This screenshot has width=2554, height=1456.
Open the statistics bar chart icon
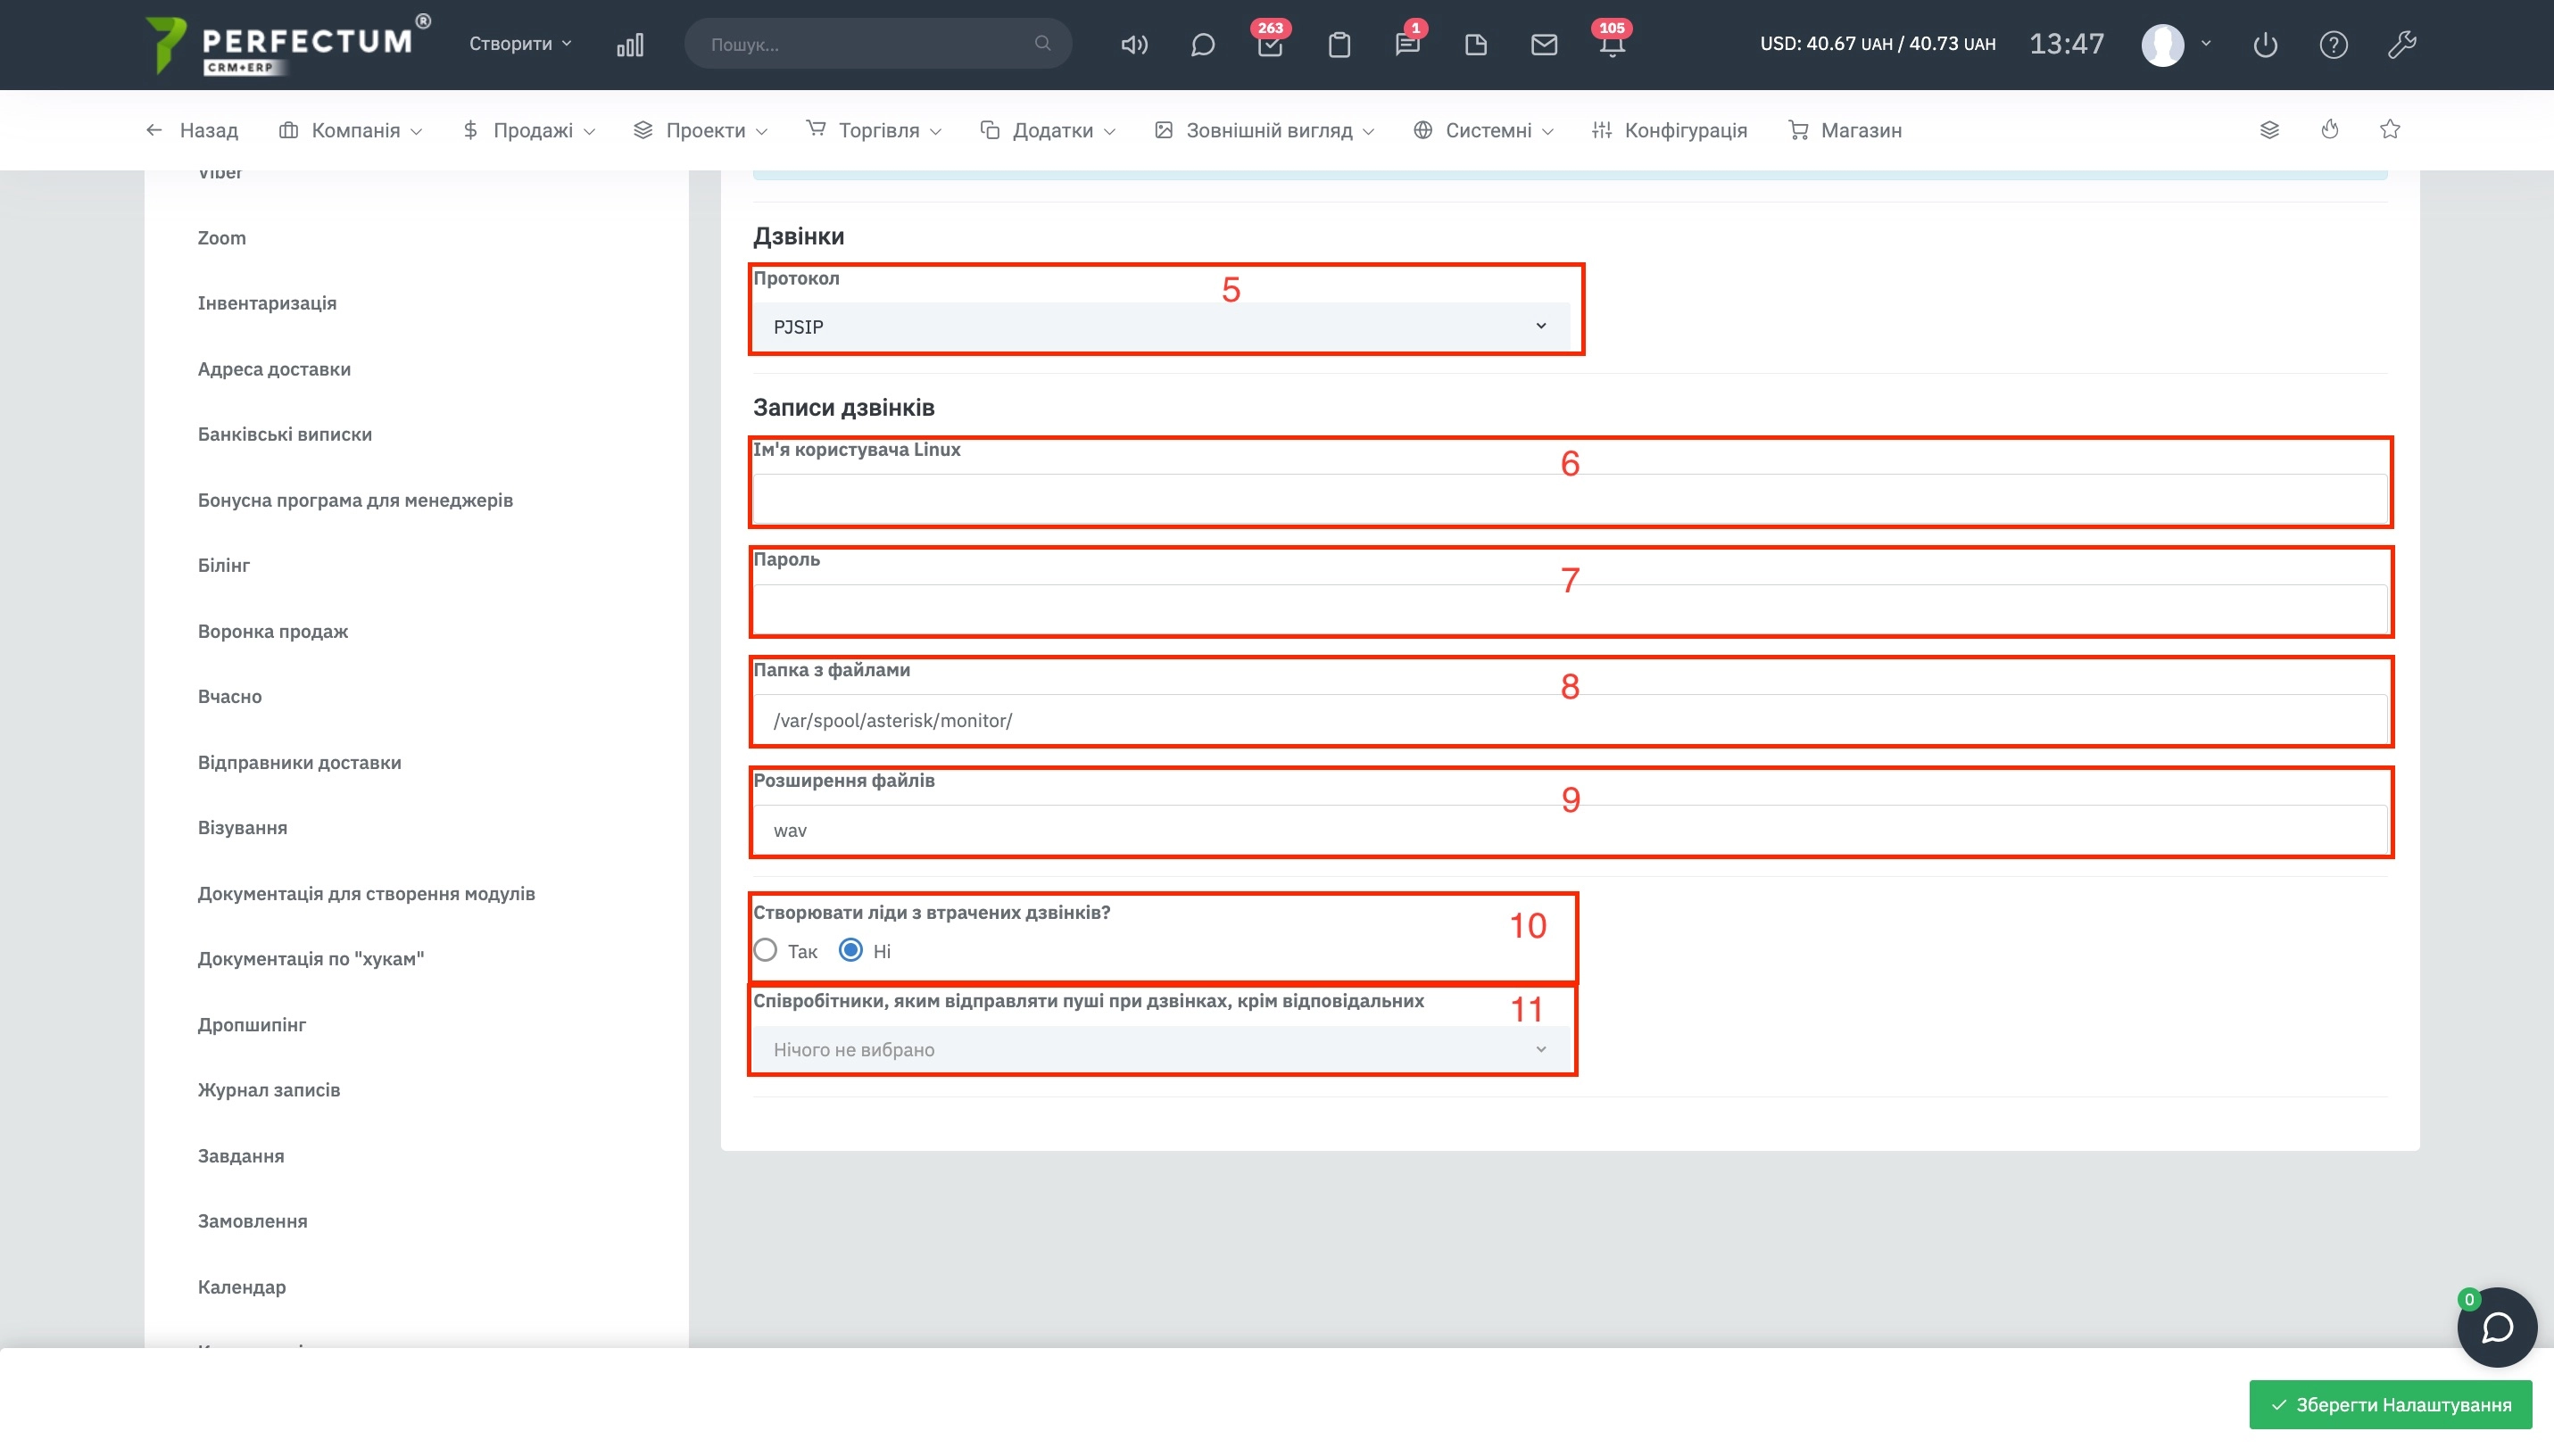[x=630, y=45]
